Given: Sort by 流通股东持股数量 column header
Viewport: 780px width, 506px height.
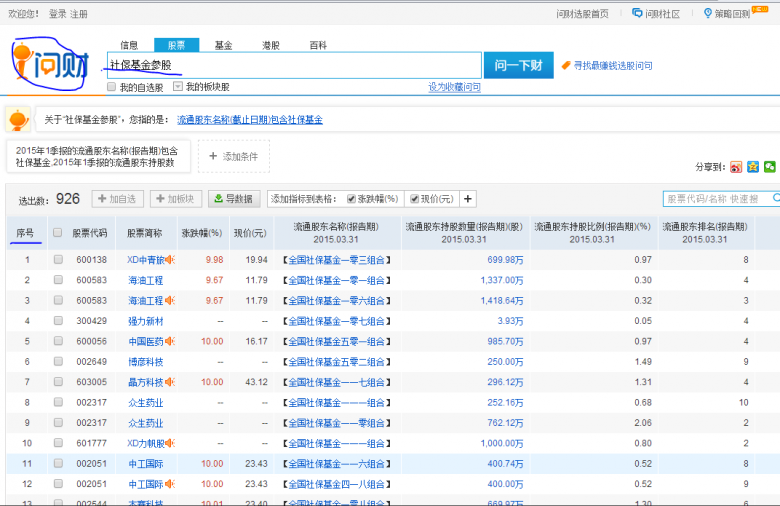Looking at the screenshot, I should pos(464,233).
